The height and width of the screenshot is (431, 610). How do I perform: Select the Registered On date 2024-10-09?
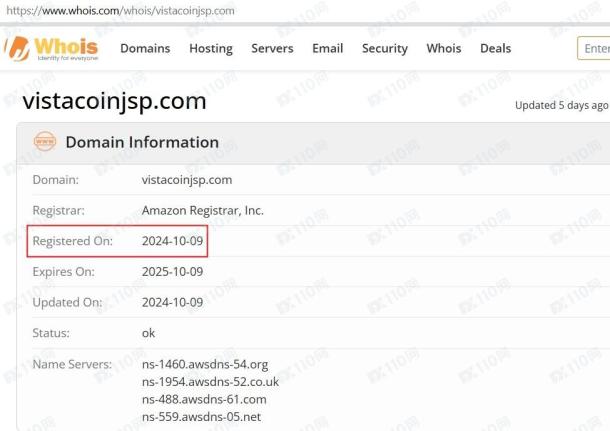tap(172, 241)
